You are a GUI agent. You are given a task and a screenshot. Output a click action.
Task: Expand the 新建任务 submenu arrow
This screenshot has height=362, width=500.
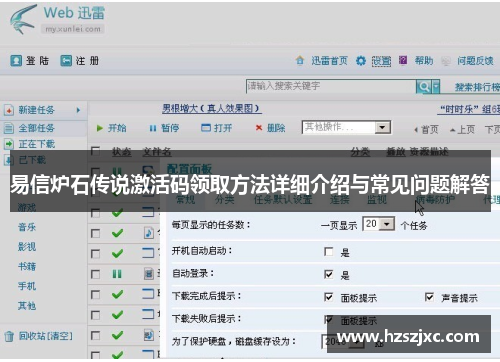[78, 110]
